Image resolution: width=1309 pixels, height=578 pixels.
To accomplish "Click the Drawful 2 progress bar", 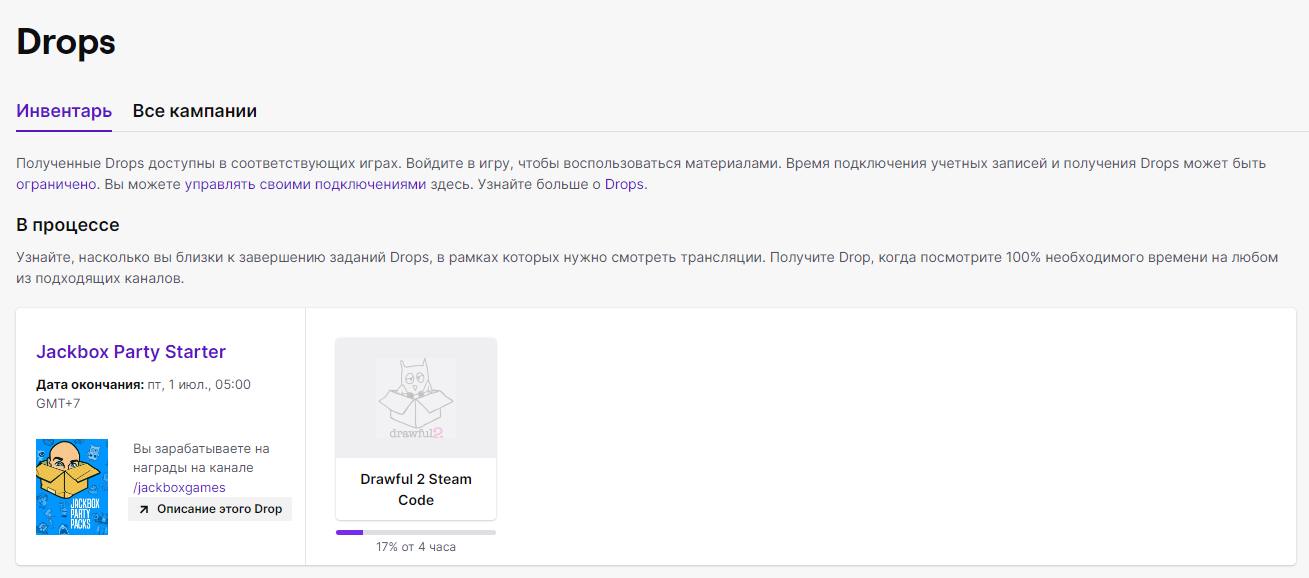I will [x=416, y=532].
